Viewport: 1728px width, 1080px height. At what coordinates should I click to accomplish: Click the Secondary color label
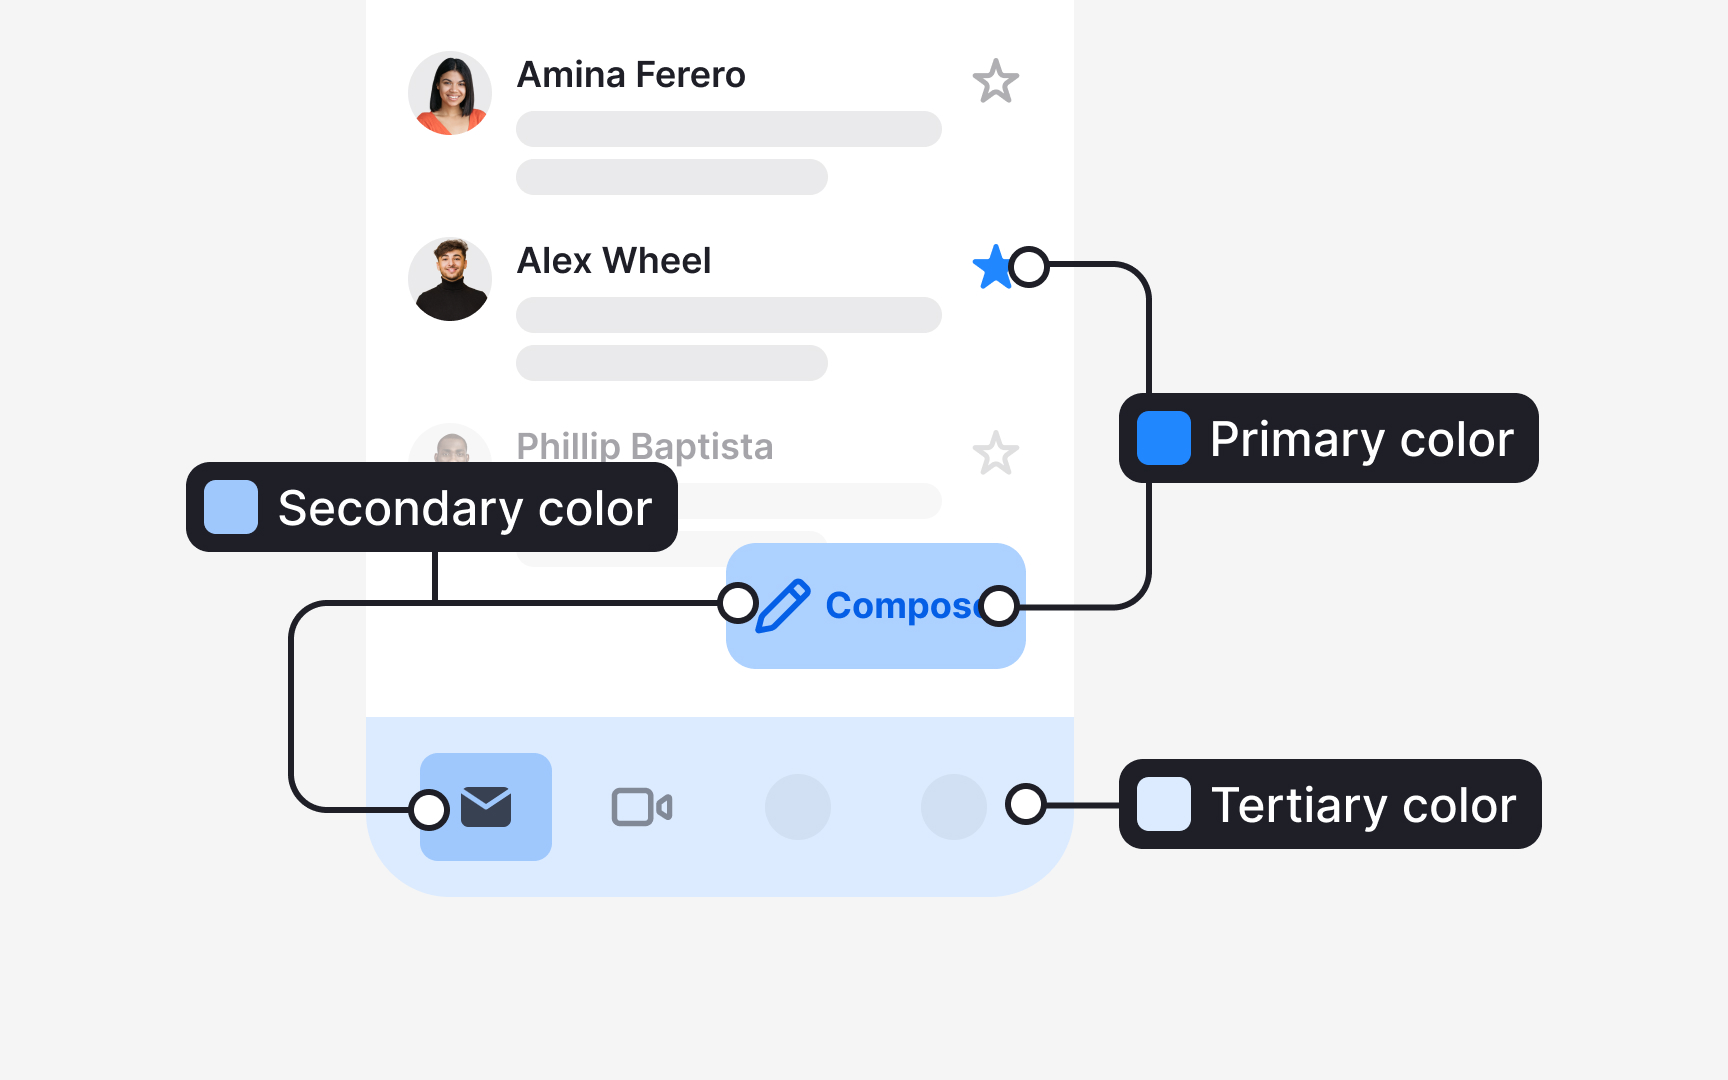[x=465, y=508]
